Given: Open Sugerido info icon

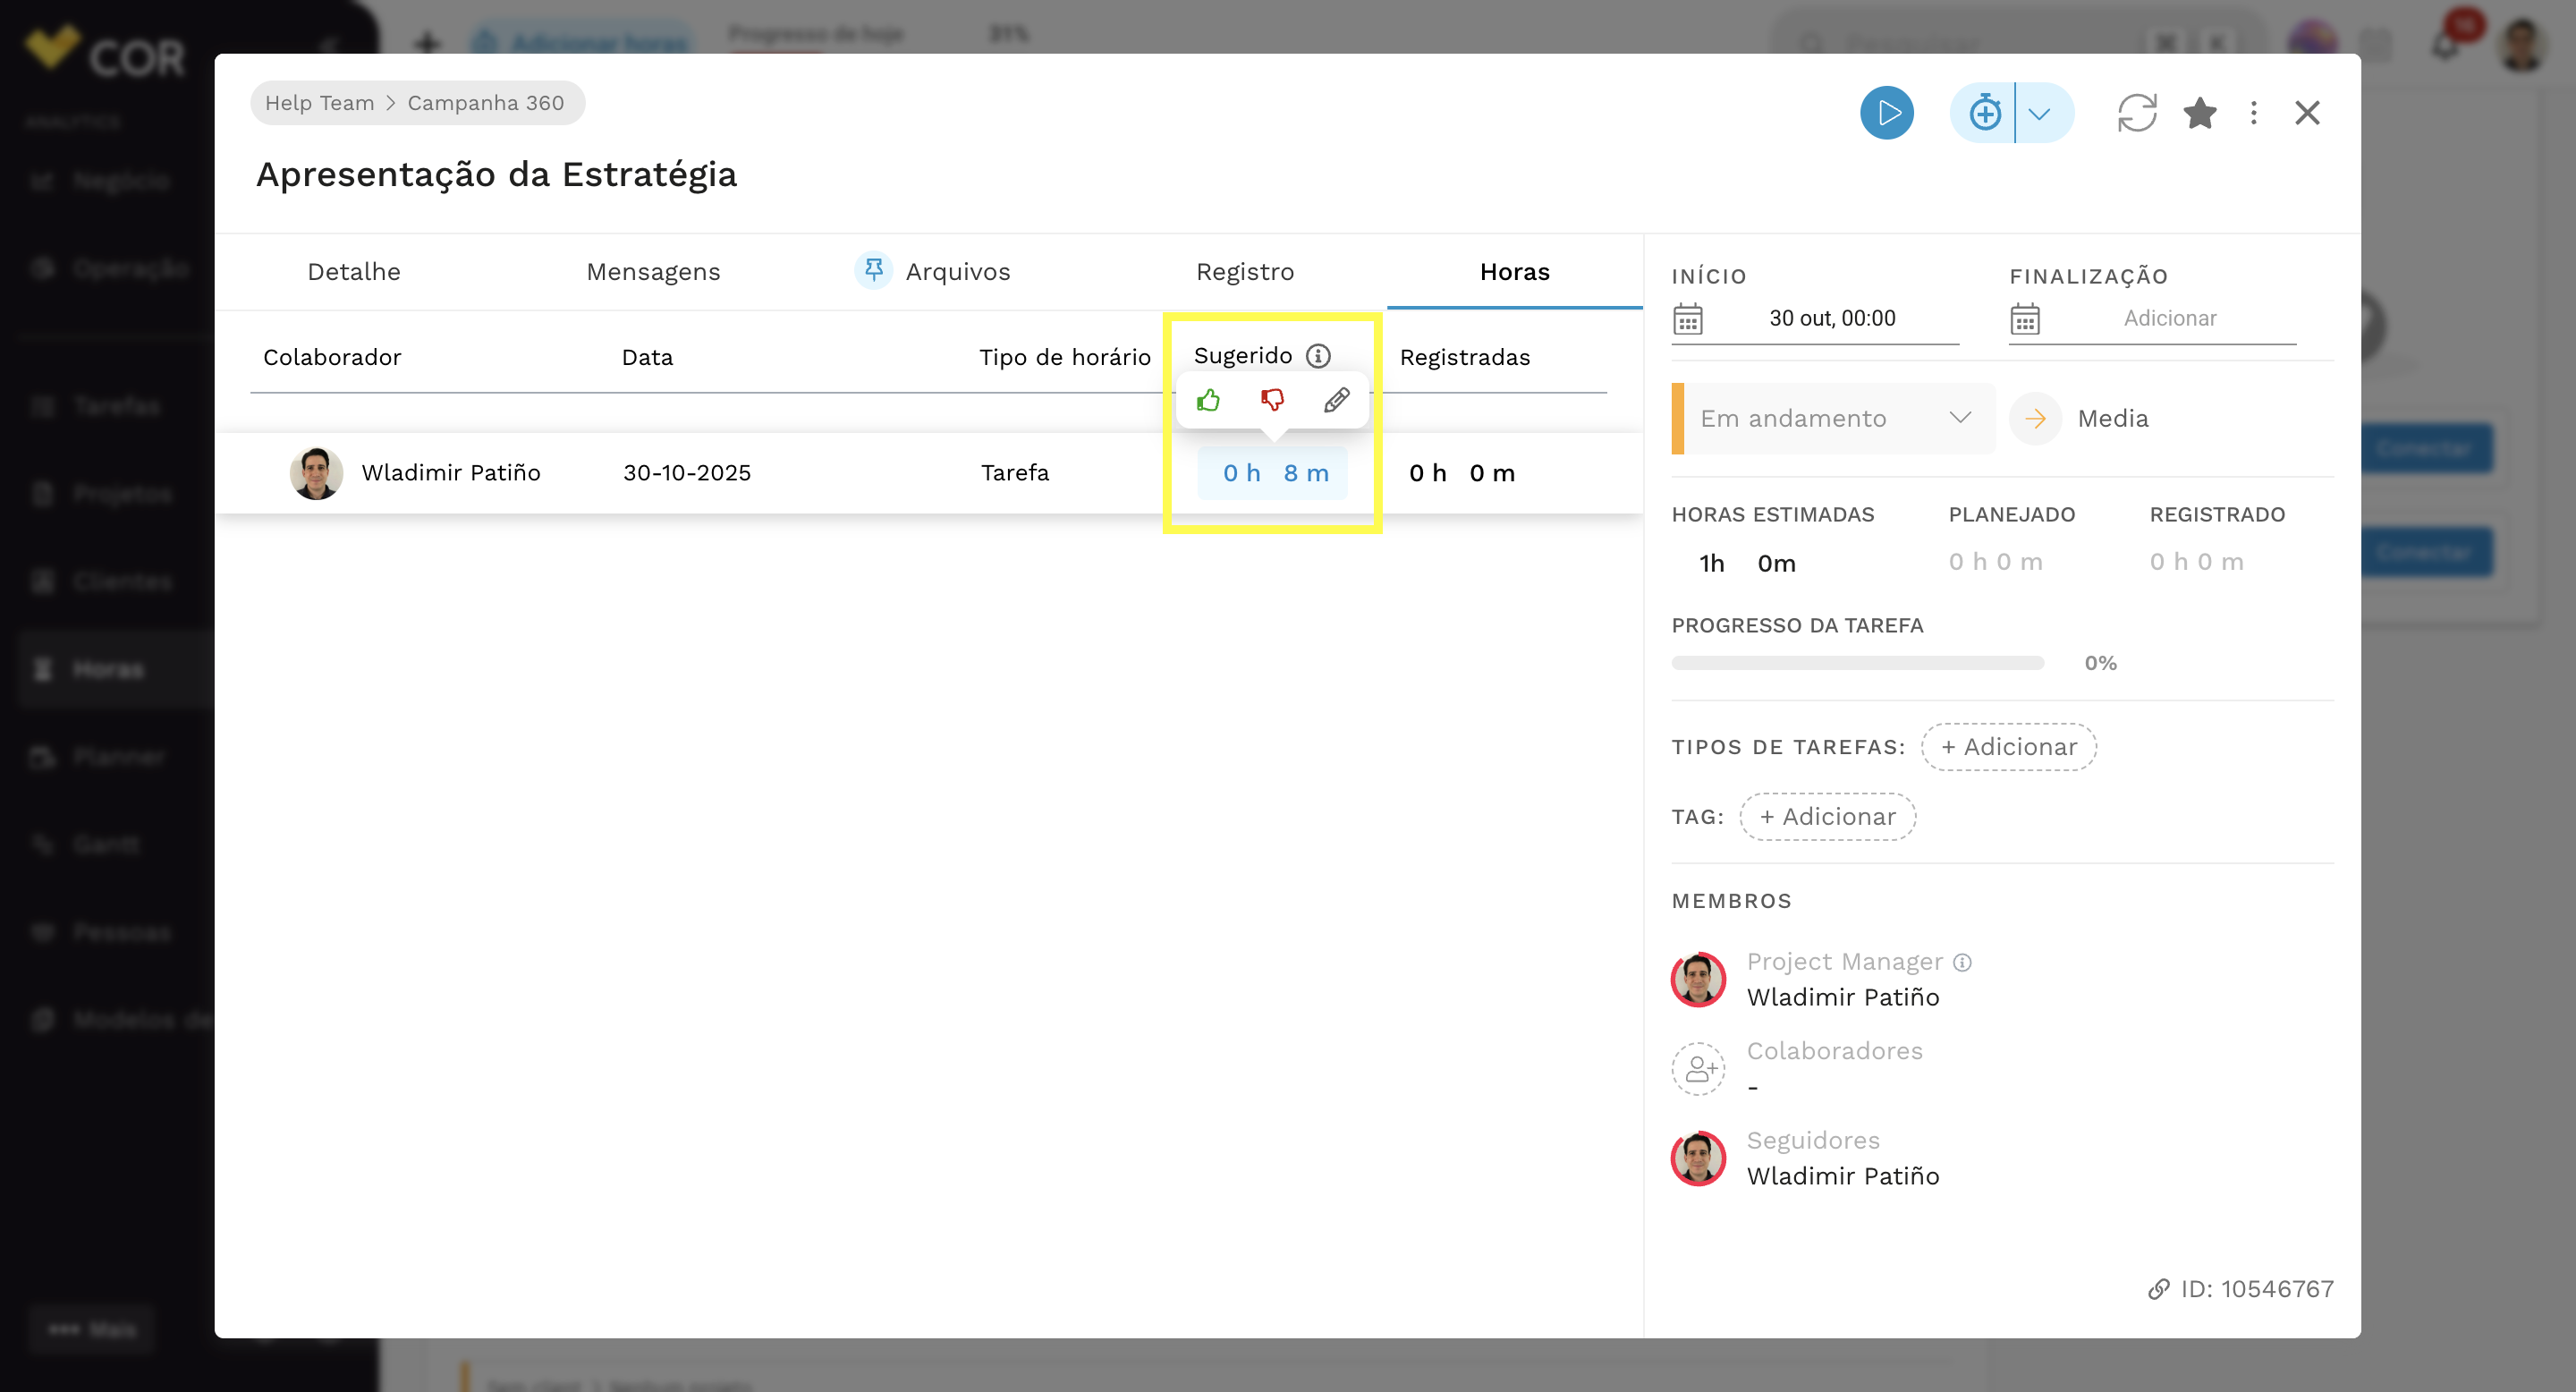Looking at the screenshot, I should (x=1318, y=356).
